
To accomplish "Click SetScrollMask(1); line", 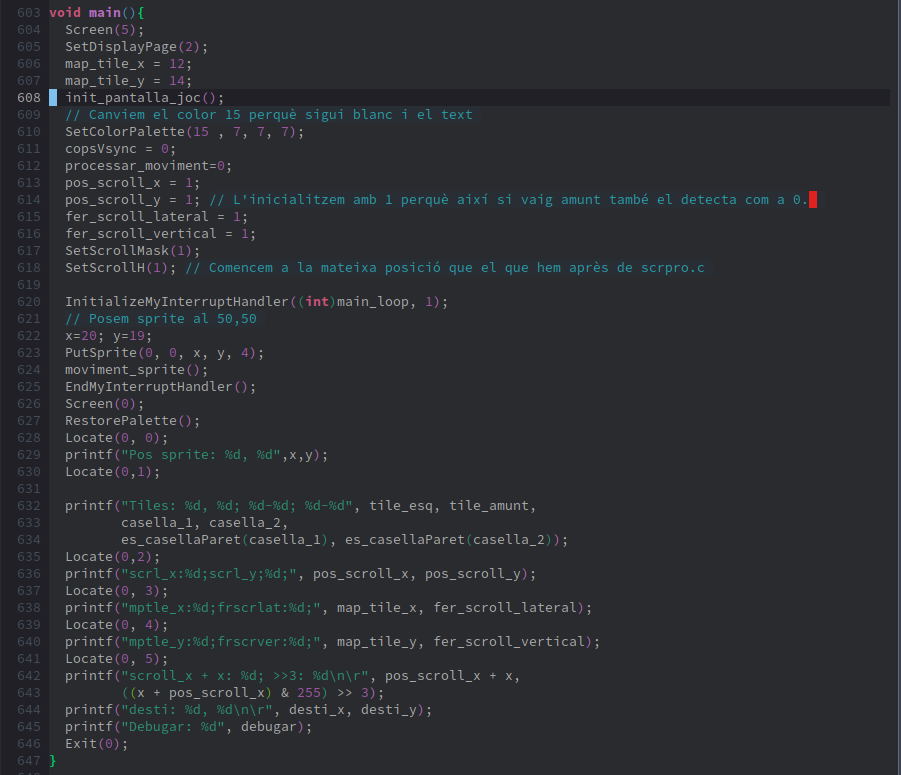I will pos(132,251).
